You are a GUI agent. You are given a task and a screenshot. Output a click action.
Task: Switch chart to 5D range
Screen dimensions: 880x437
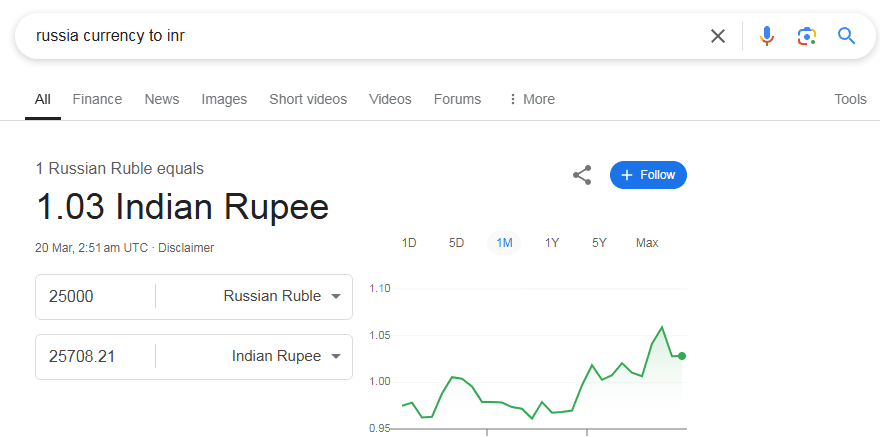click(x=456, y=243)
